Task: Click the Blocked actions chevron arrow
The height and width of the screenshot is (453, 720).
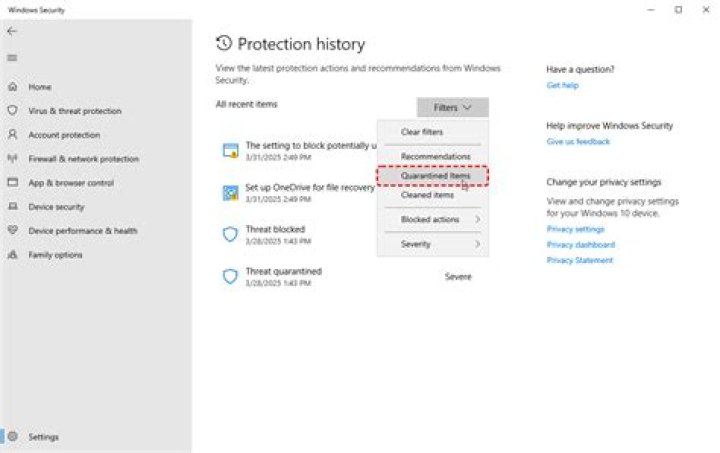Action: coord(478,219)
